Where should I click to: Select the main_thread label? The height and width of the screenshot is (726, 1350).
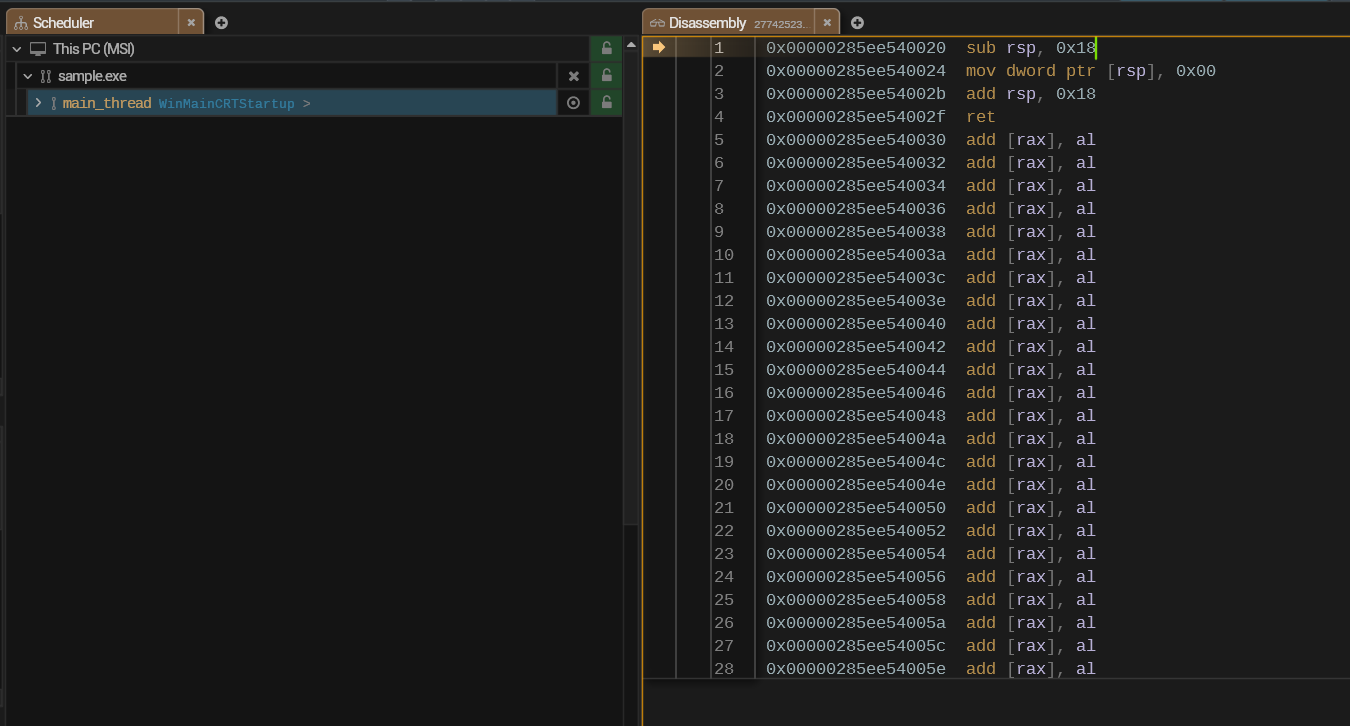[x=107, y=103]
